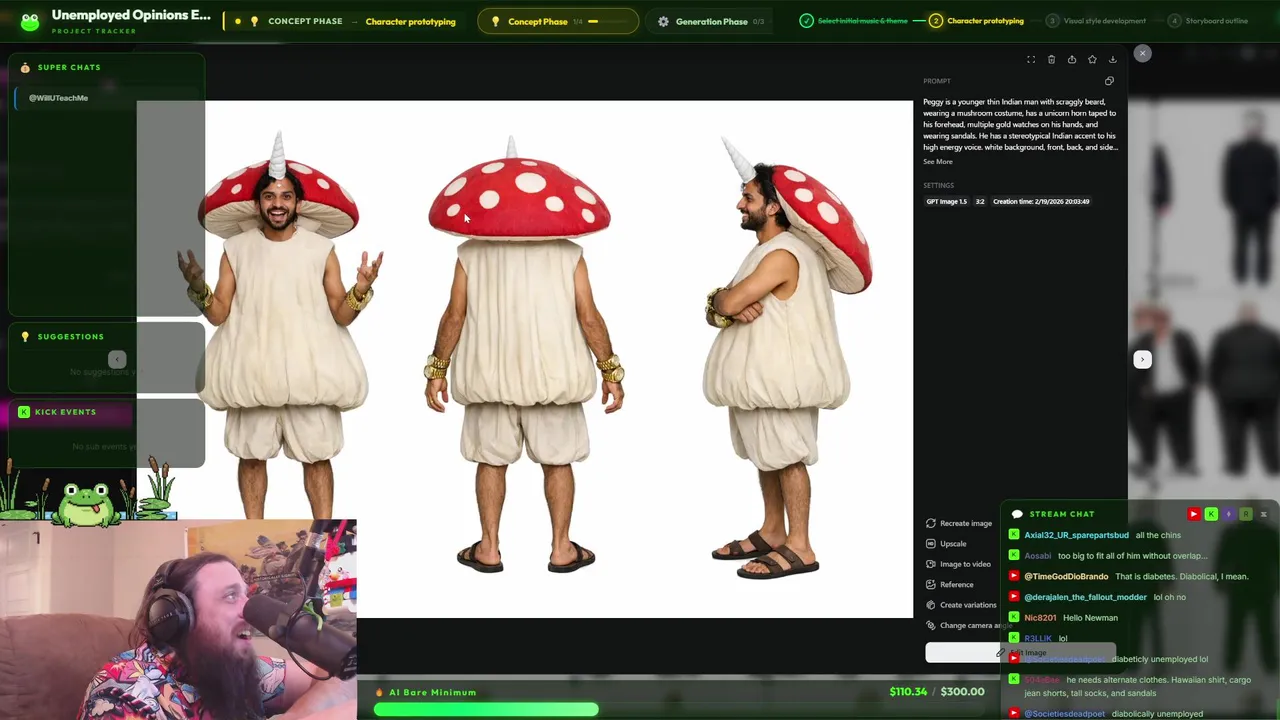Click the GPT Image 1.5 settings tag
Viewport: 1280px width, 720px height.
point(946,202)
